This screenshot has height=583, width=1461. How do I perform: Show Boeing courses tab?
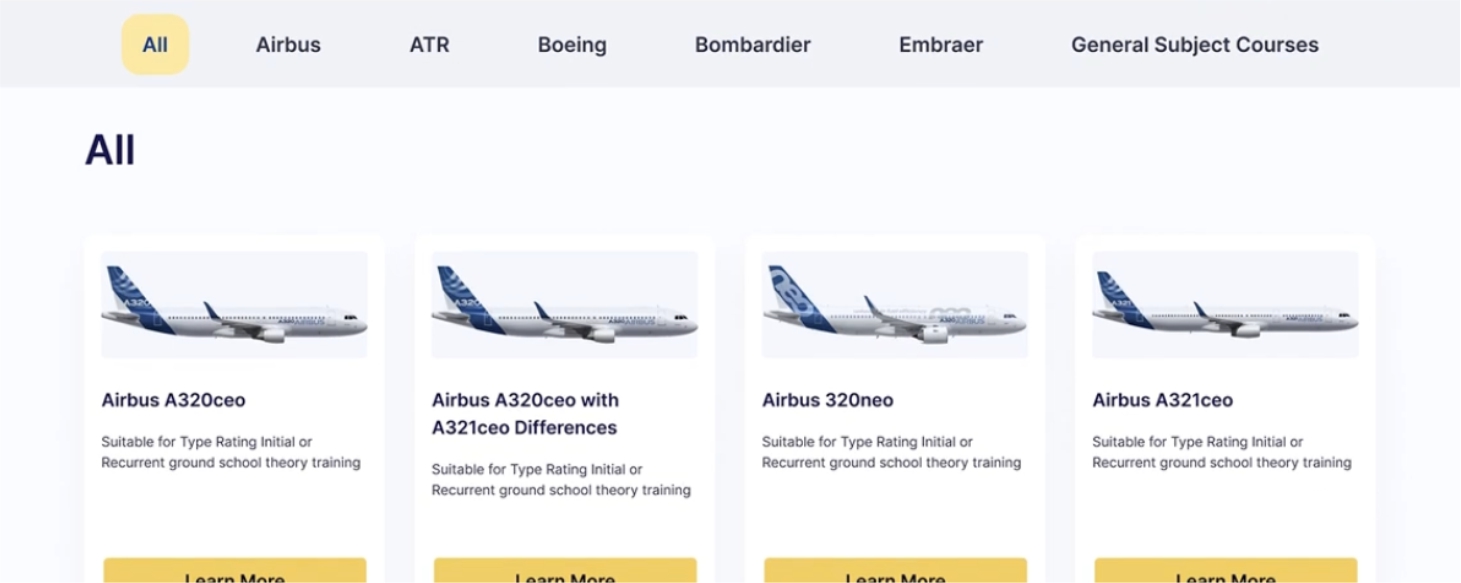pyautogui.click(x=572, y=45)
